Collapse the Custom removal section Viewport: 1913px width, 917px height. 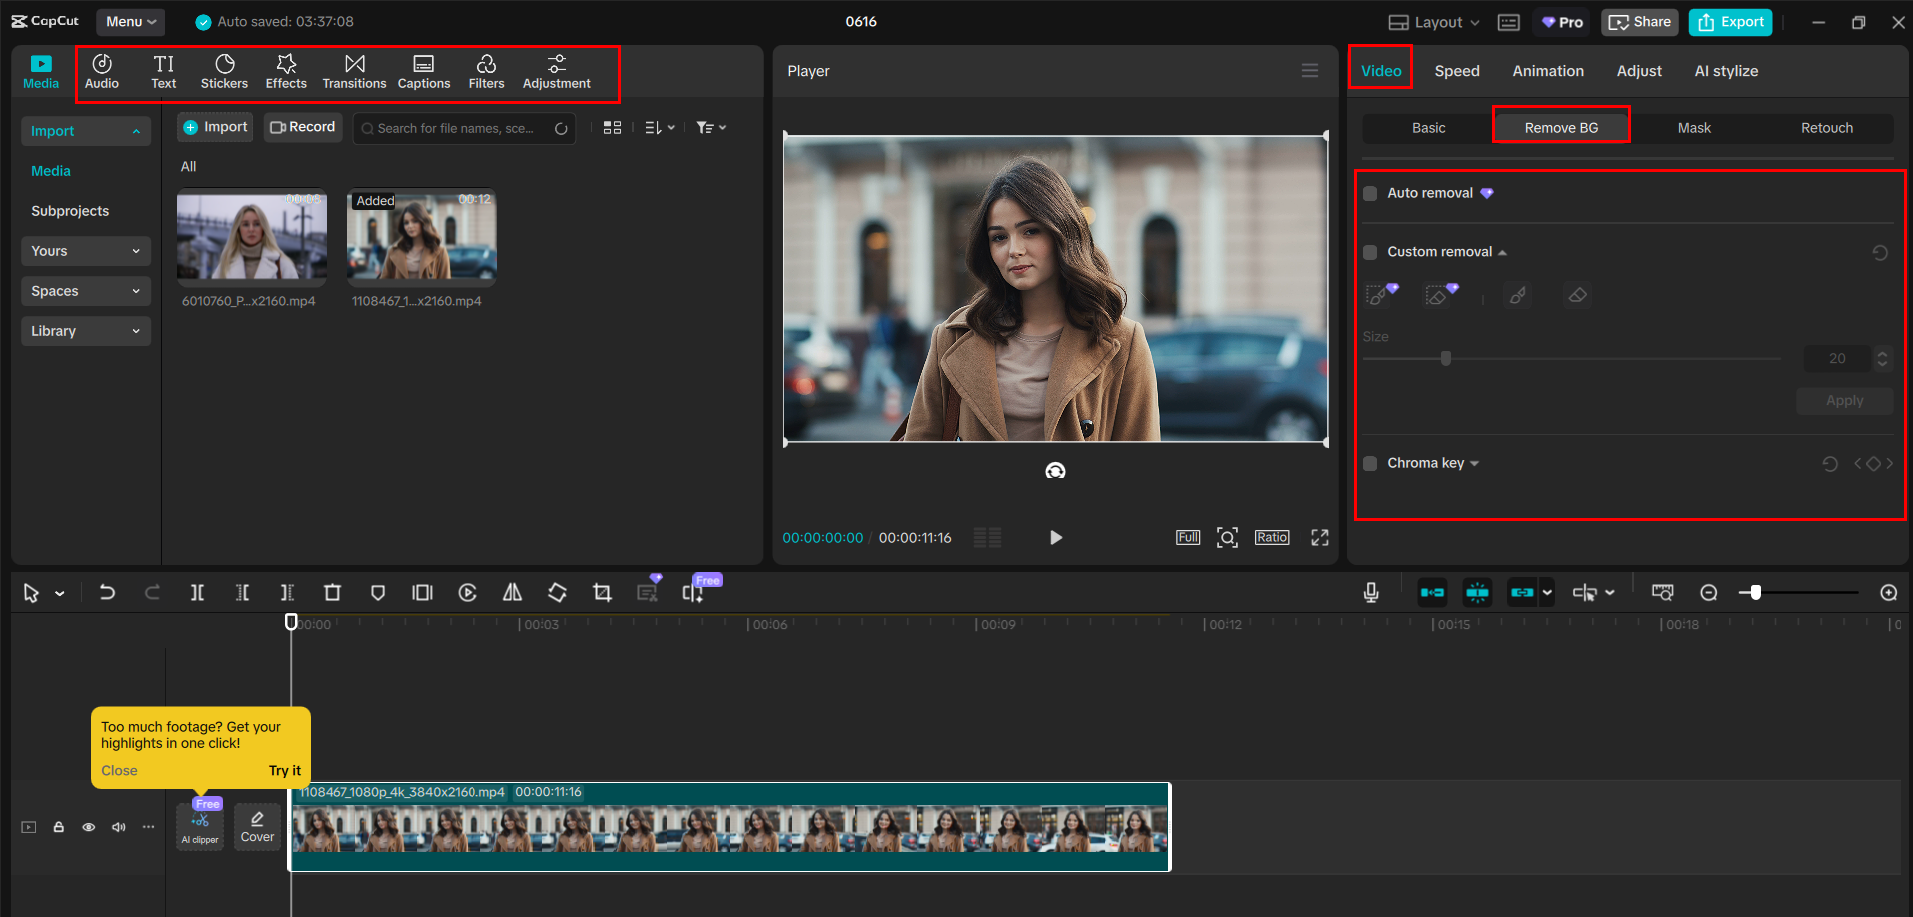(x=1501, y=251)
